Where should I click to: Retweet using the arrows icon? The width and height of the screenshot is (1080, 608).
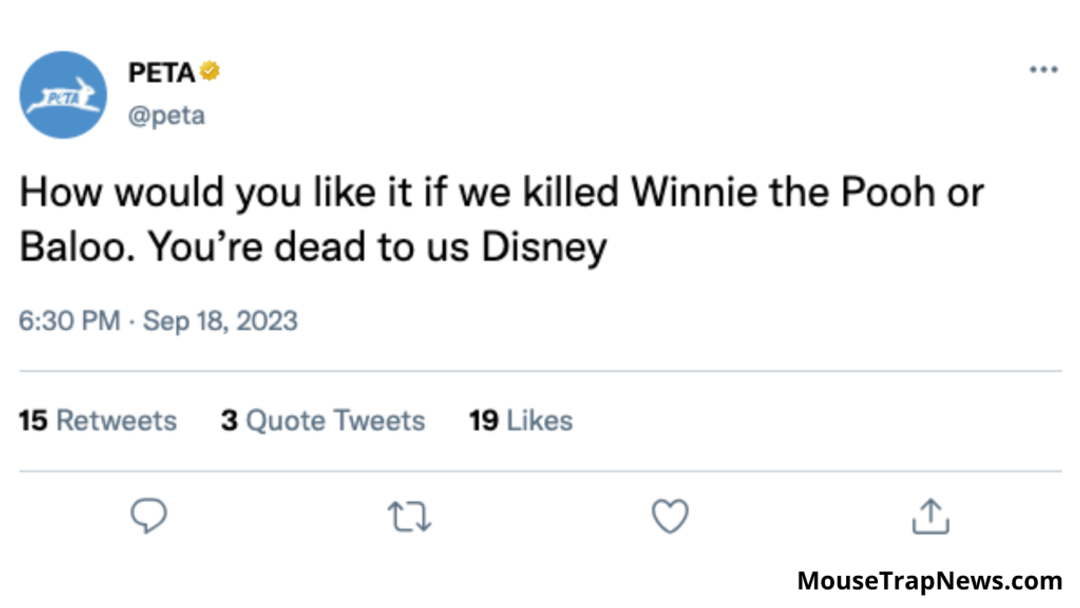(x=409, y=516)
